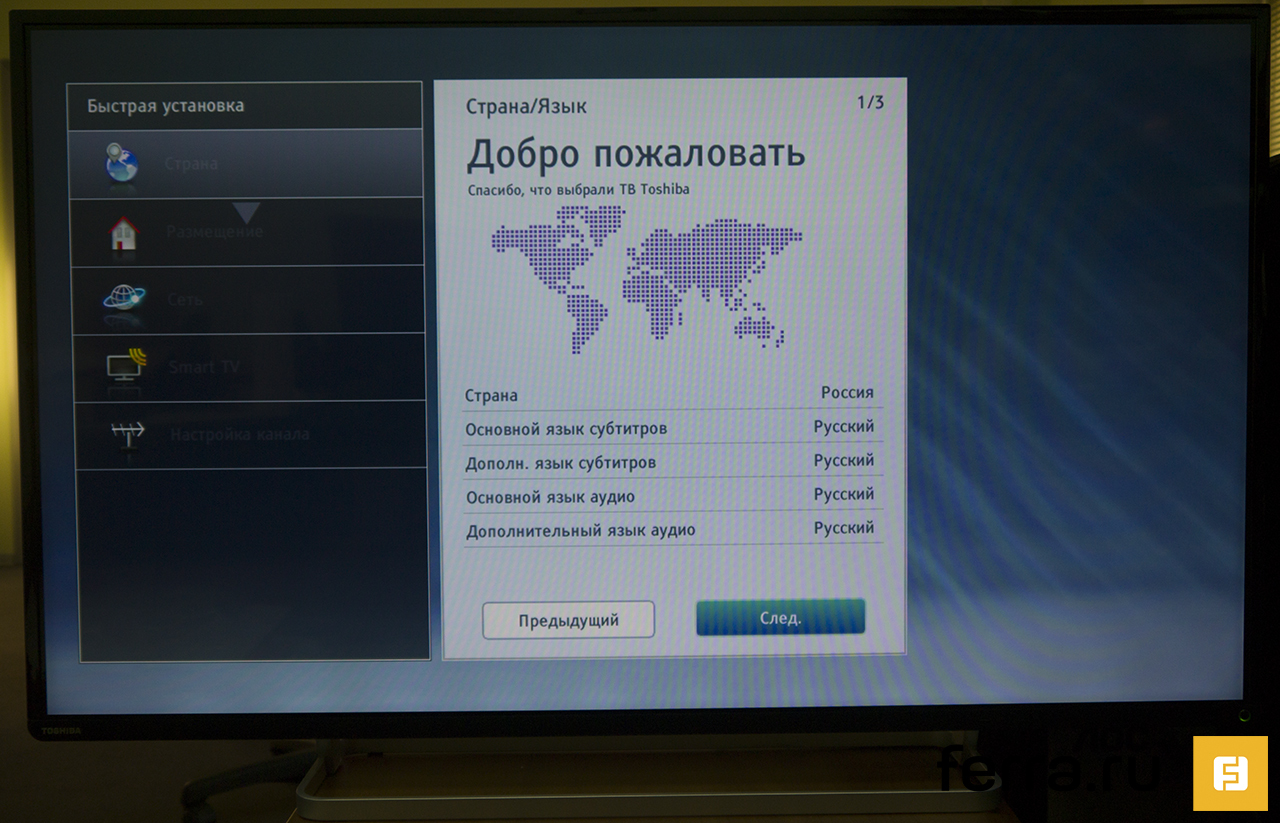Change Дополн. язык субтитров value
The image size is (1280, 823).
click(x=844, y=461)
